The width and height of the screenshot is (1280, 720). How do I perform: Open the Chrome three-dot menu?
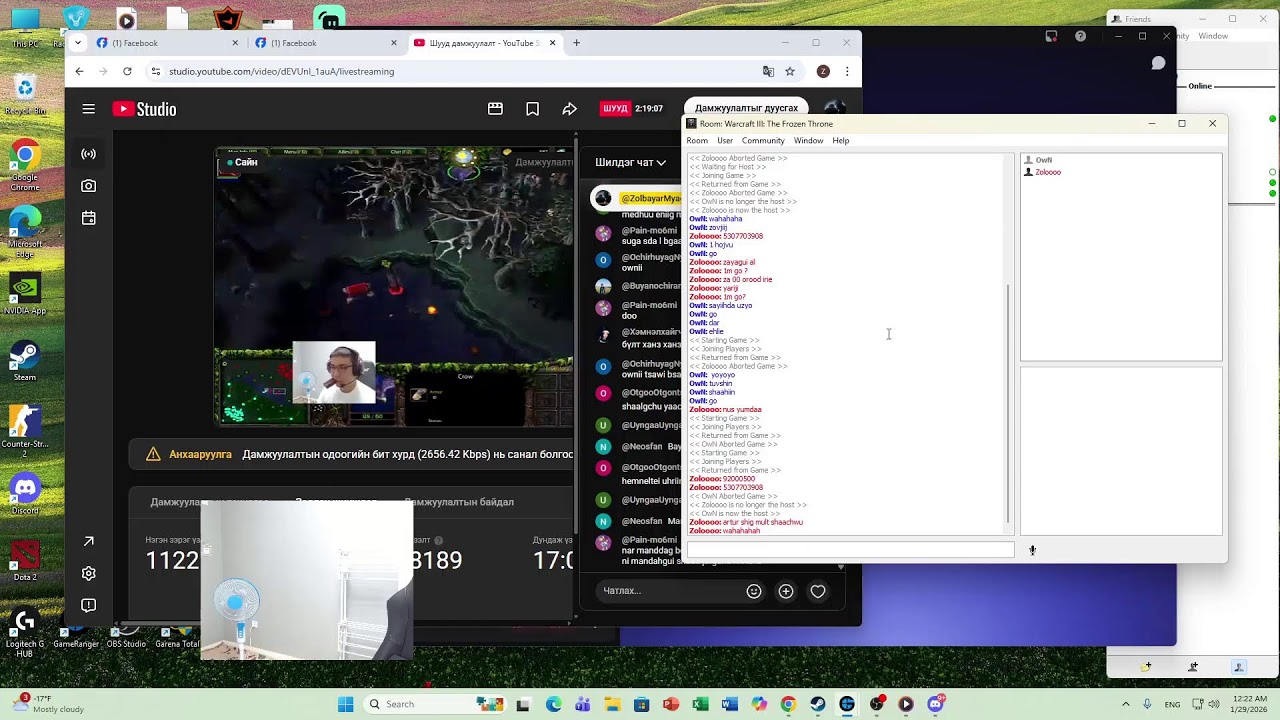coord(847,71)
